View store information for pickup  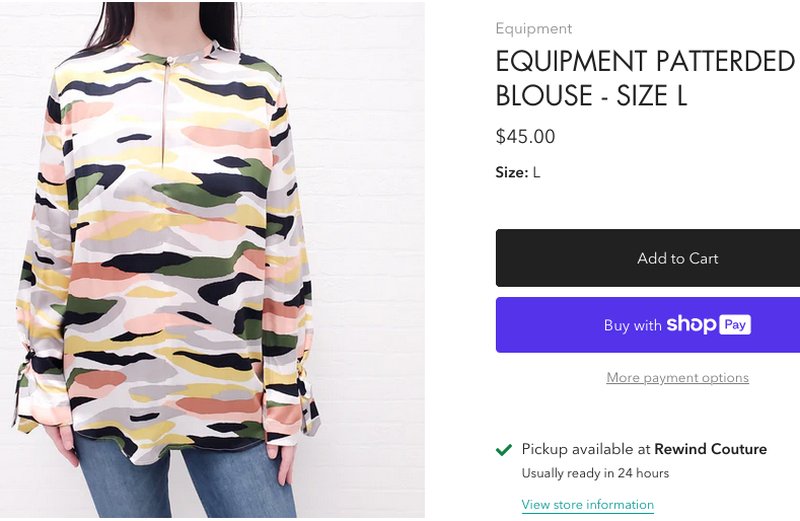pyautogui.click(x=587, y=505)
